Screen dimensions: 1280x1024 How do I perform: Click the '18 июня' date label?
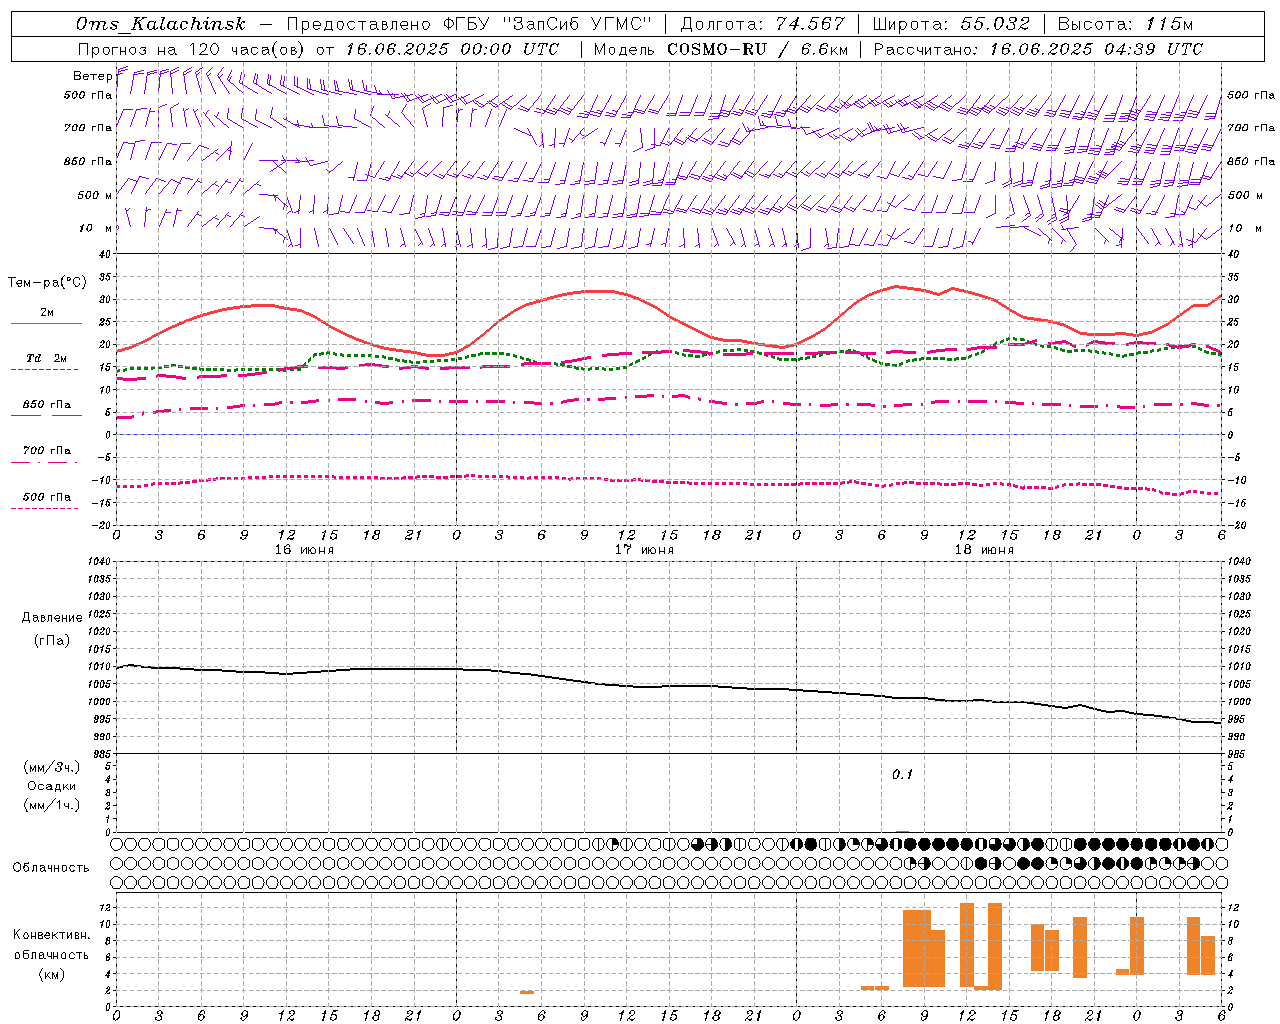point(984,550)
